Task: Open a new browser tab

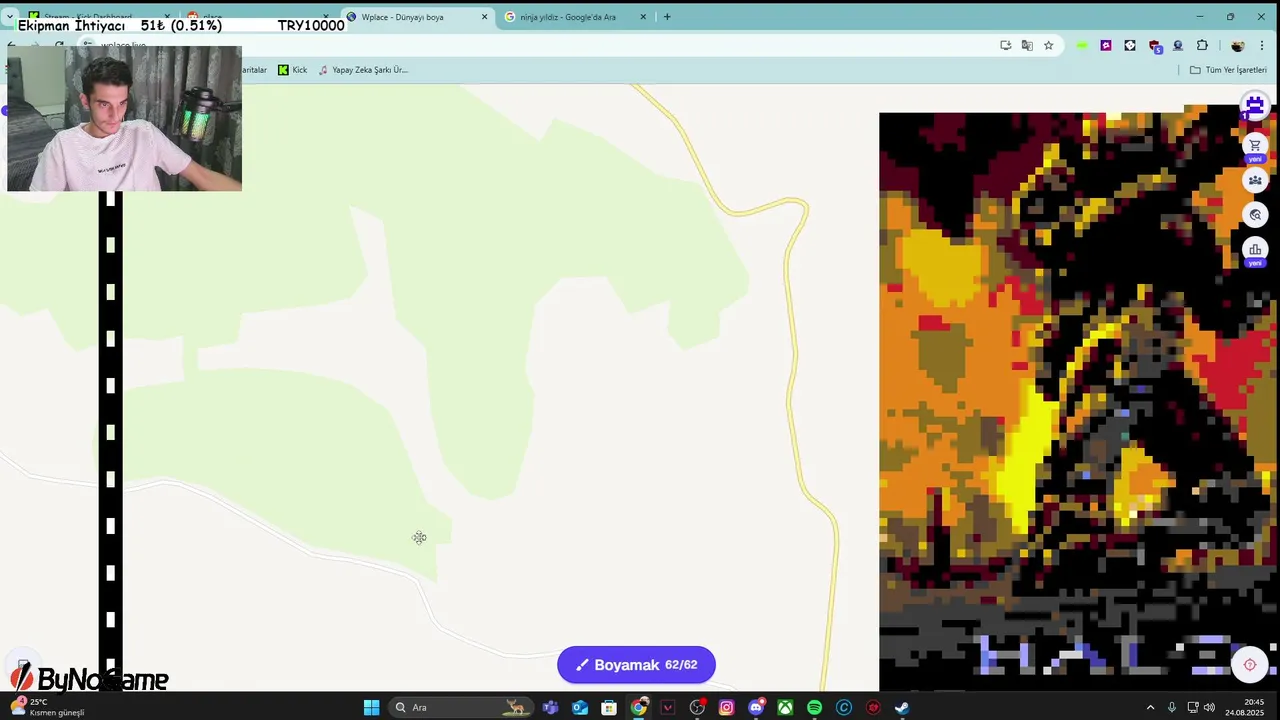Action: 667,17
